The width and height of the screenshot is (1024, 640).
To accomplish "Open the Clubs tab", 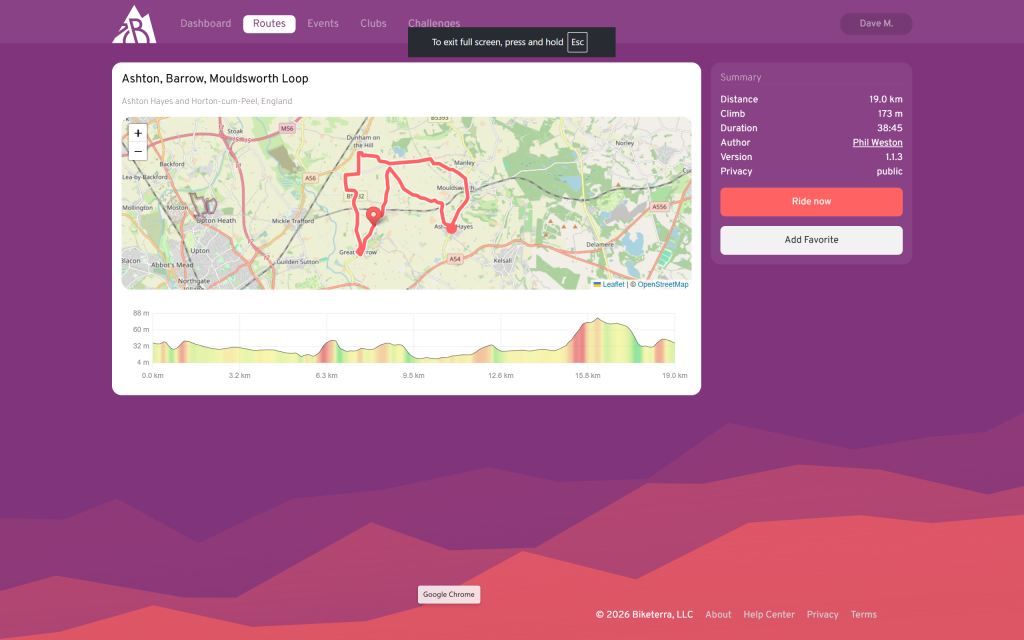I will point(373,24).
